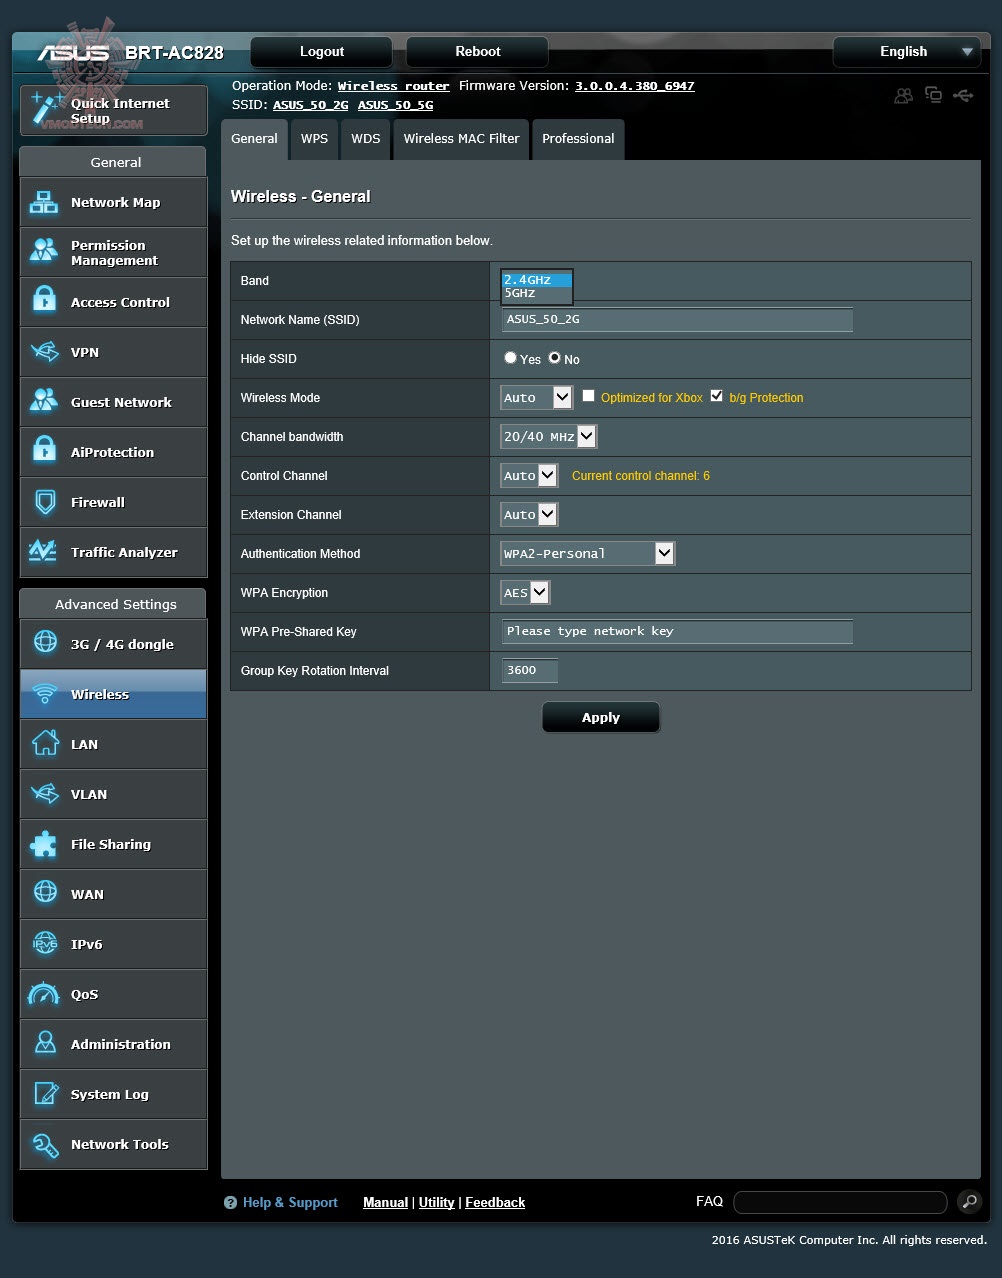Open the Manual link
The image size is (1002, 1278).
385,1203
